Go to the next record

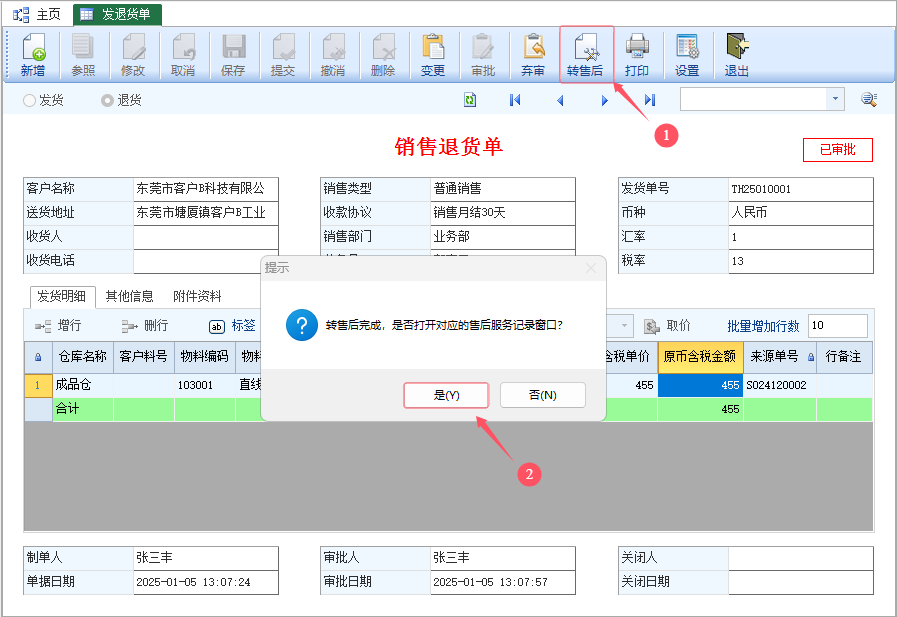point(605,101)
